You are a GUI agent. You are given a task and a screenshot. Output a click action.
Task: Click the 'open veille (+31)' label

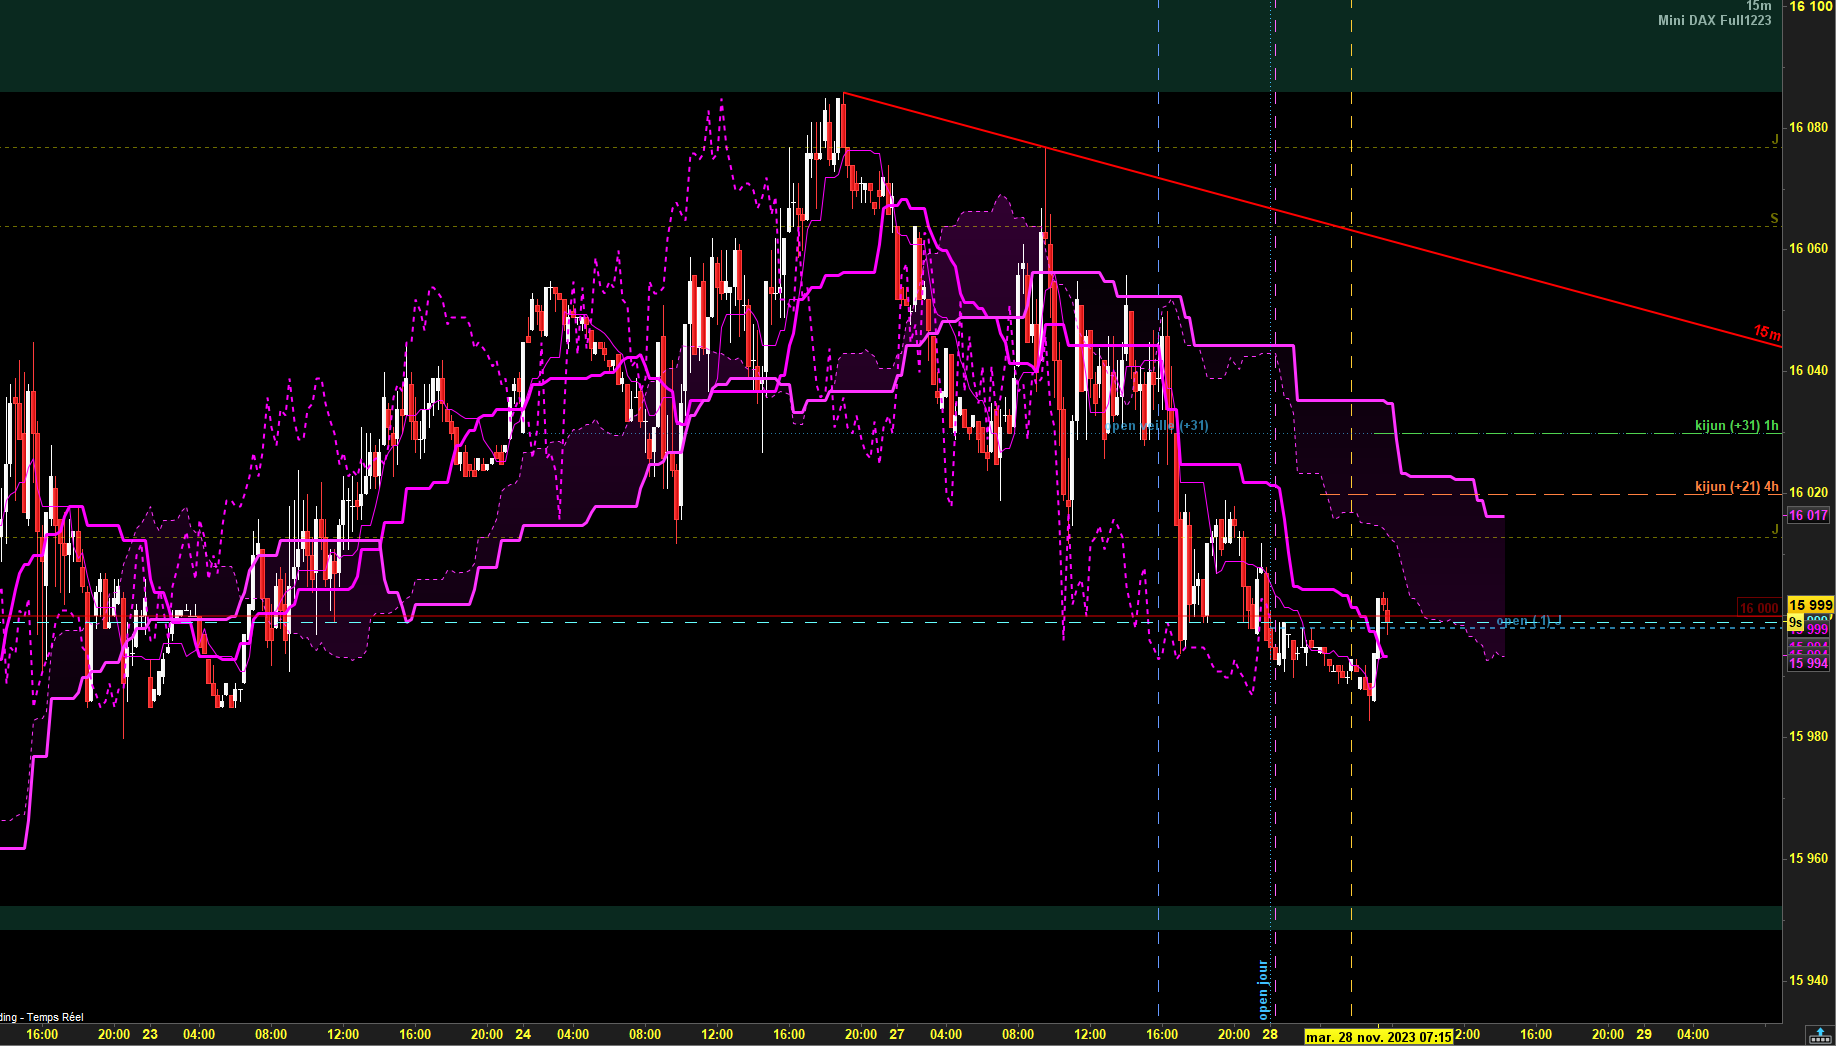1157,426
